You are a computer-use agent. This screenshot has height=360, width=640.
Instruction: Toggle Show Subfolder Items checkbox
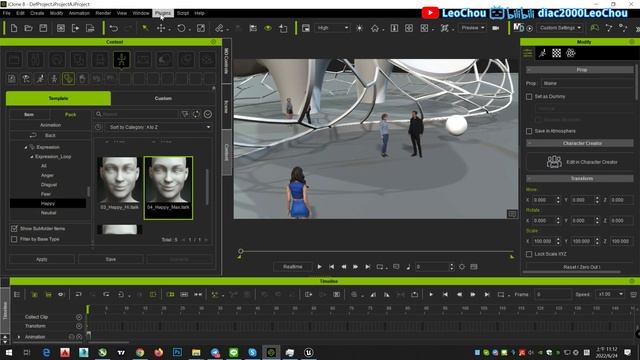click(14, 229)
